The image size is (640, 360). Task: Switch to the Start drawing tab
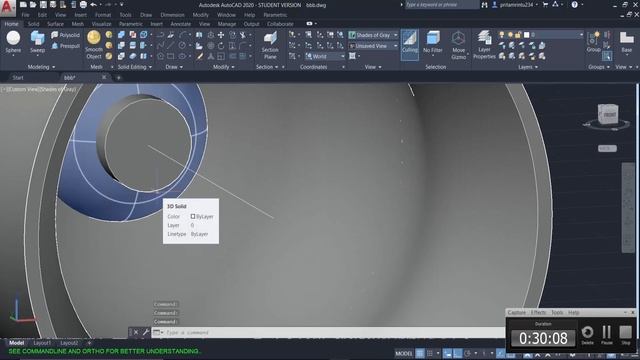18,77
